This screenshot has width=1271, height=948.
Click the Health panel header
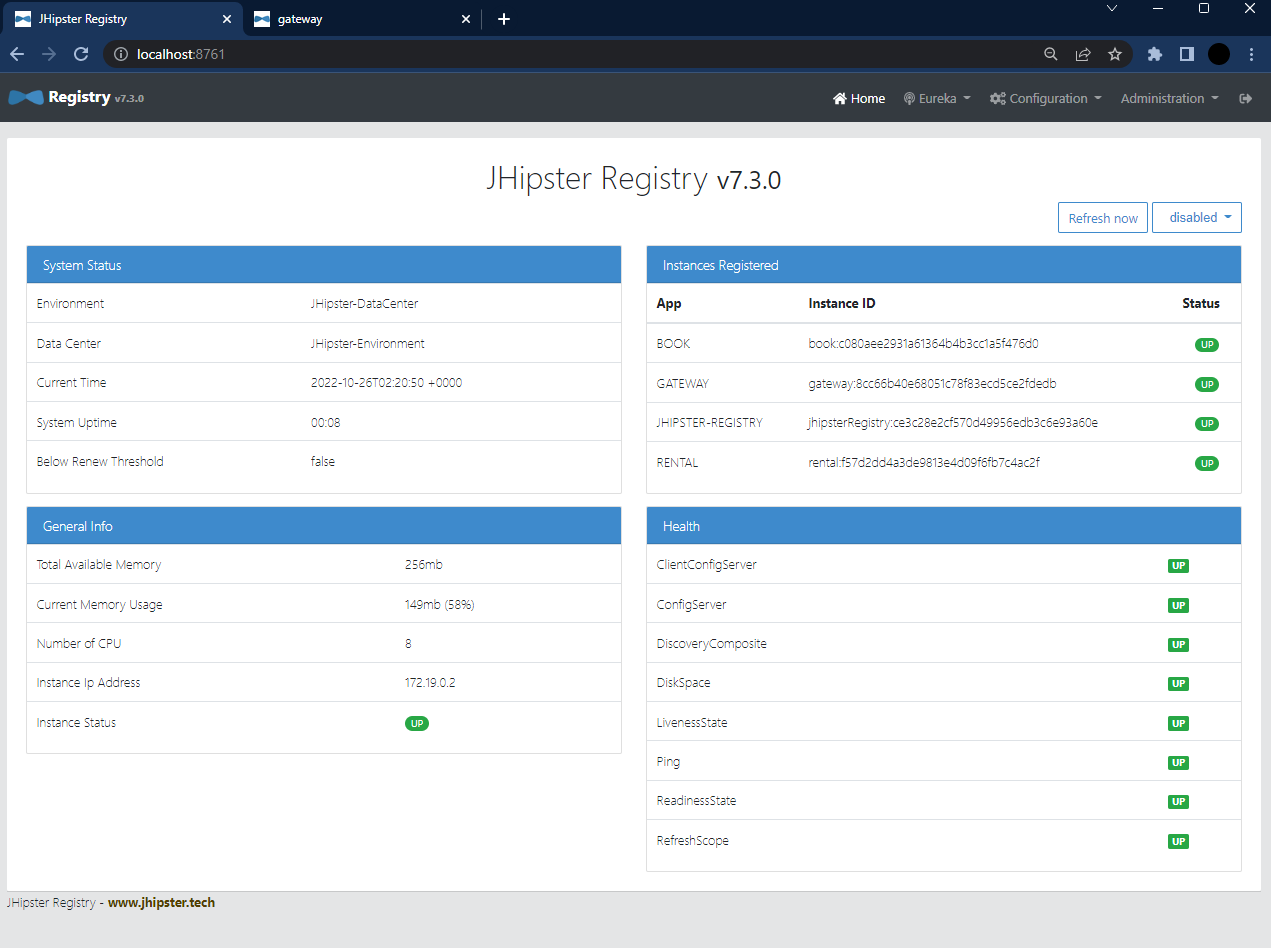944,526
